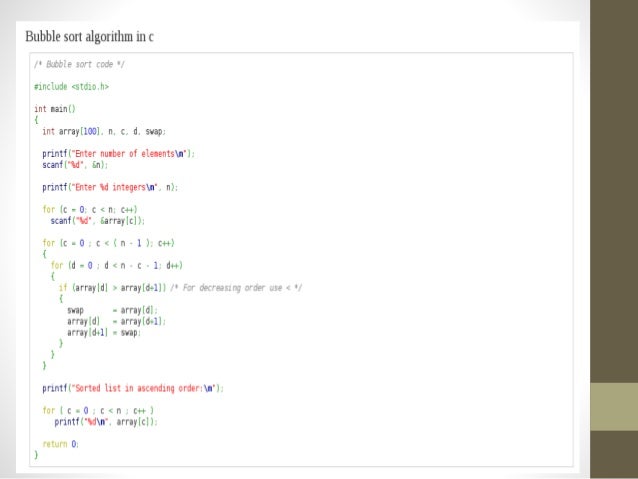Click the 'Enter %d integers' printf line

[110, 187]
